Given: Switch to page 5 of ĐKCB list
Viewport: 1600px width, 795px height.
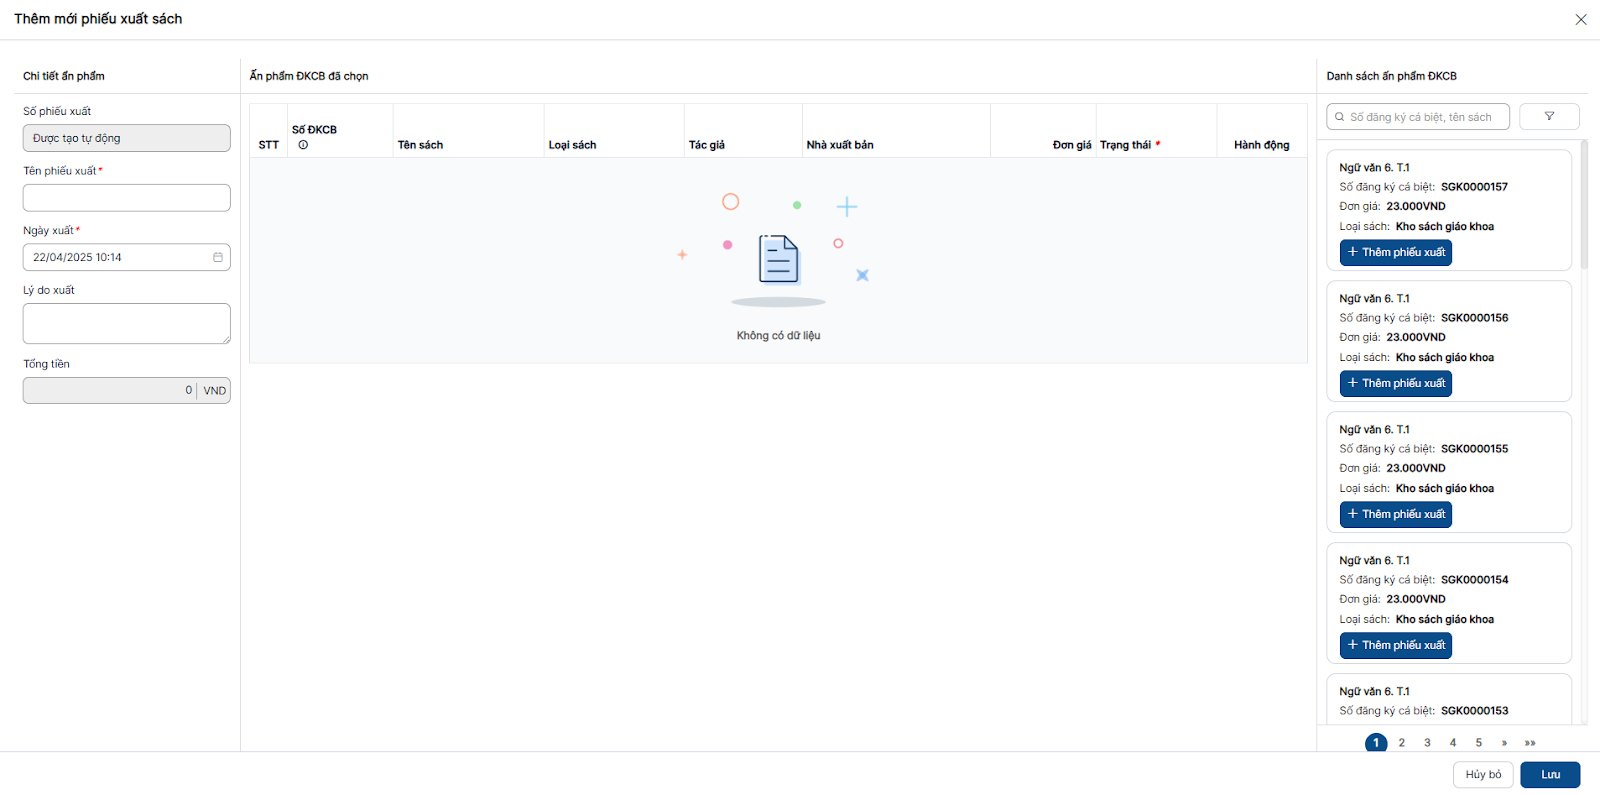Looking at the screenshot, I should click(1478, 743).
